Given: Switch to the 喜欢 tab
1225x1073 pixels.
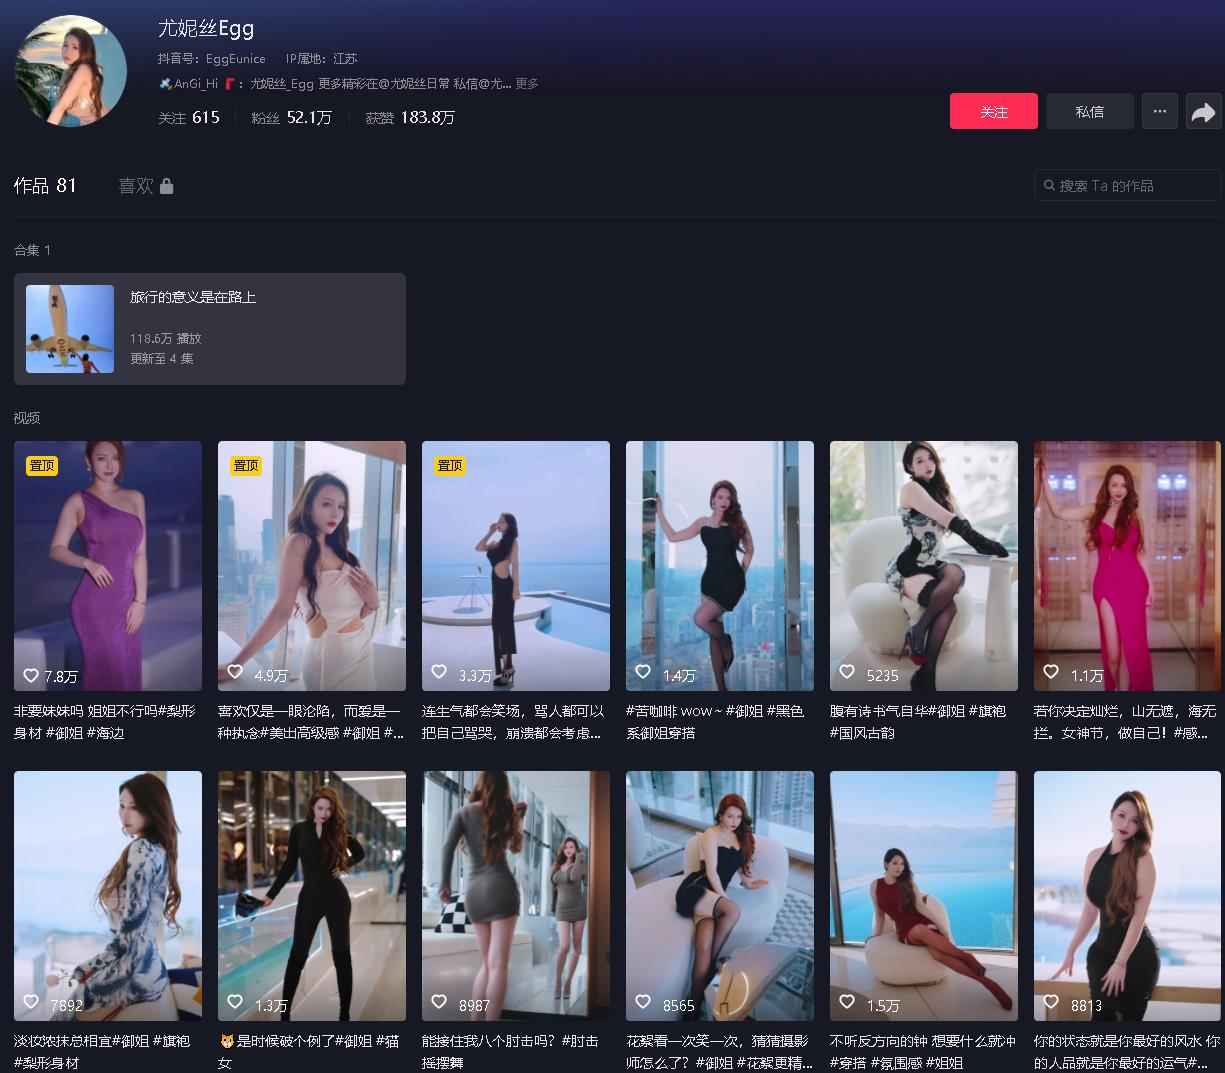Looking at the screenshot, I should click(x=135, y=186).
